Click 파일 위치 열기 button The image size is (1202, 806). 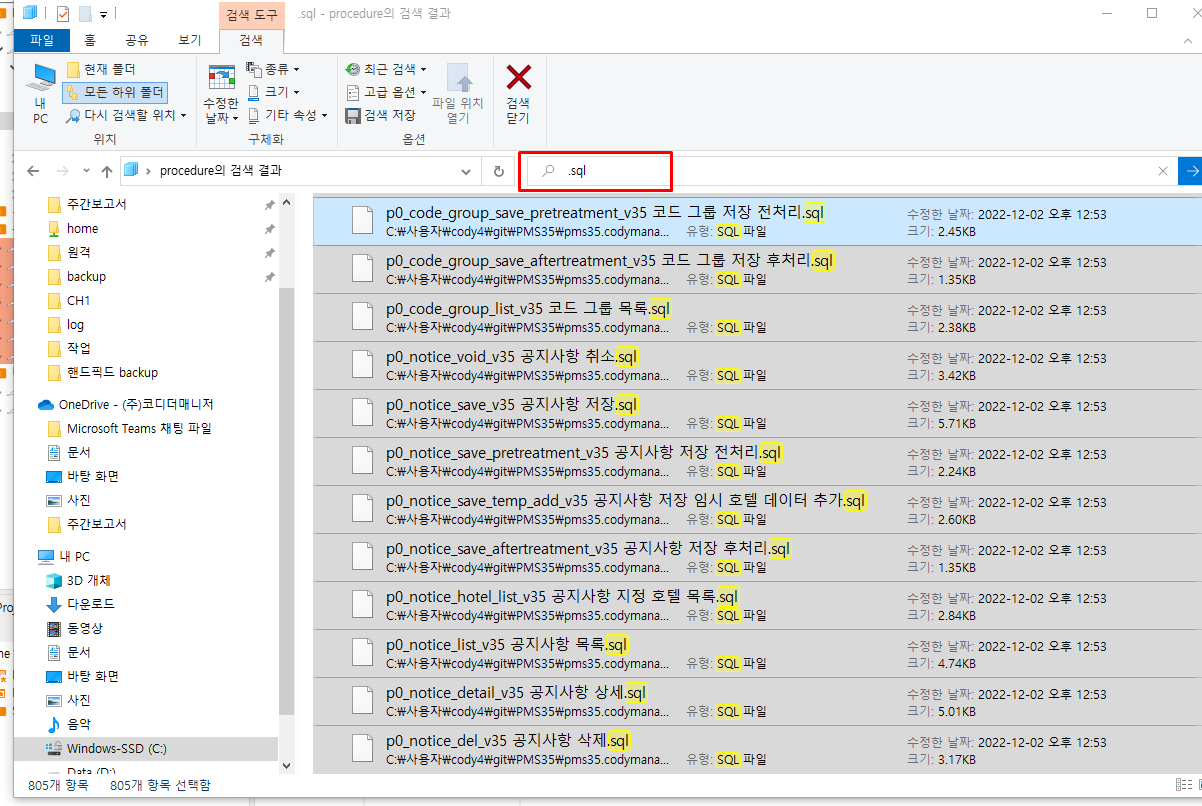458,95
